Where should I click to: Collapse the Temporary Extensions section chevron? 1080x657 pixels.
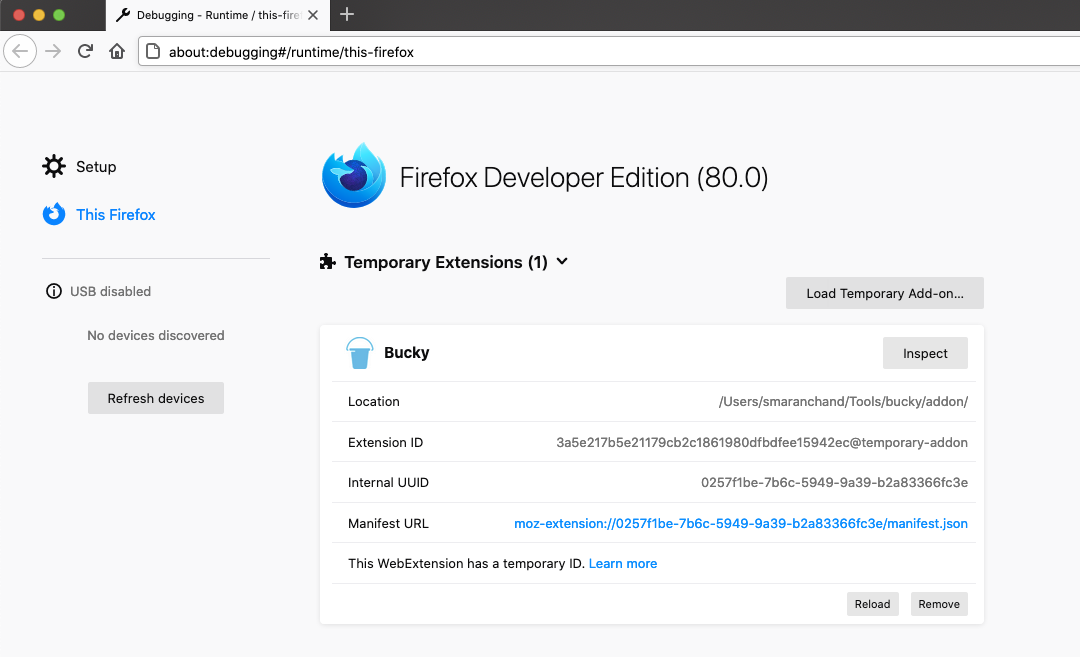(x=562, y=262)
